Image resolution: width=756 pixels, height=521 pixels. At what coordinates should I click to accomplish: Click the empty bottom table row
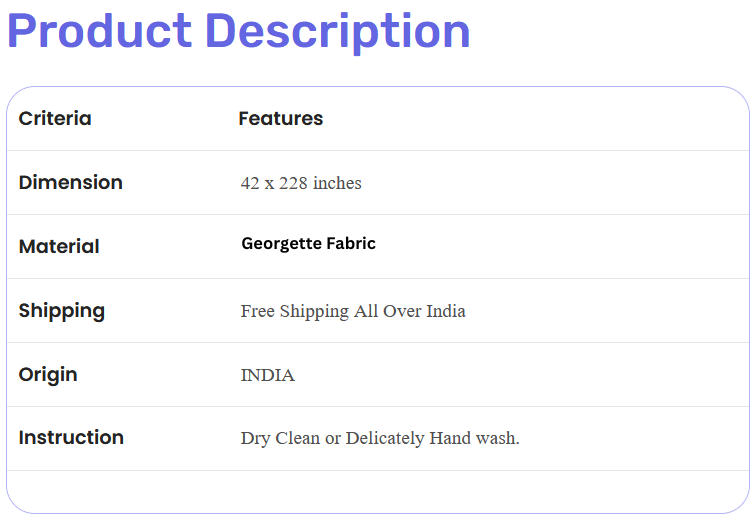[x=378, y=492]
